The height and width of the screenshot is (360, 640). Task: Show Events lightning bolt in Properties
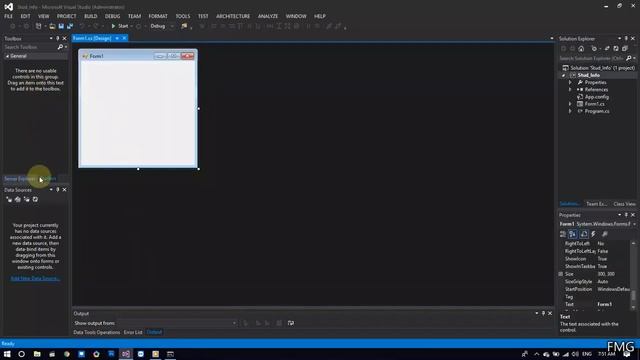(593, 234)
